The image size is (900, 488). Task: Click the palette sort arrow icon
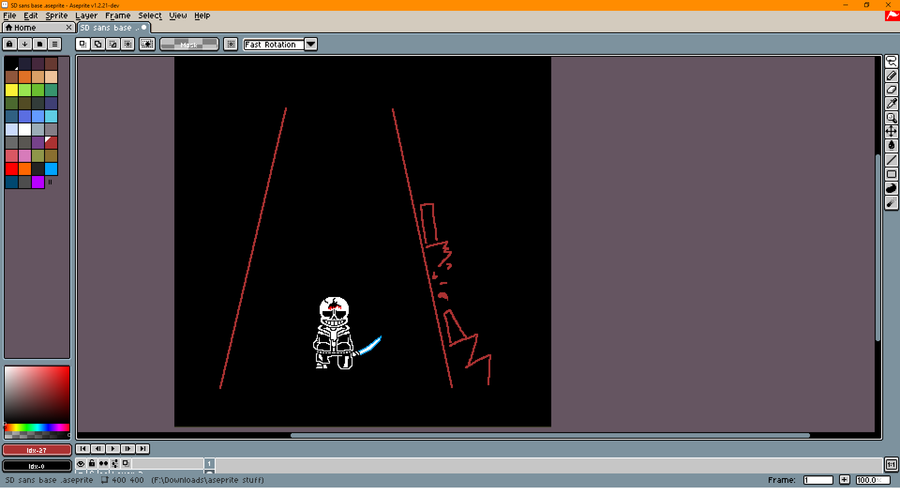tap(25, 44)
